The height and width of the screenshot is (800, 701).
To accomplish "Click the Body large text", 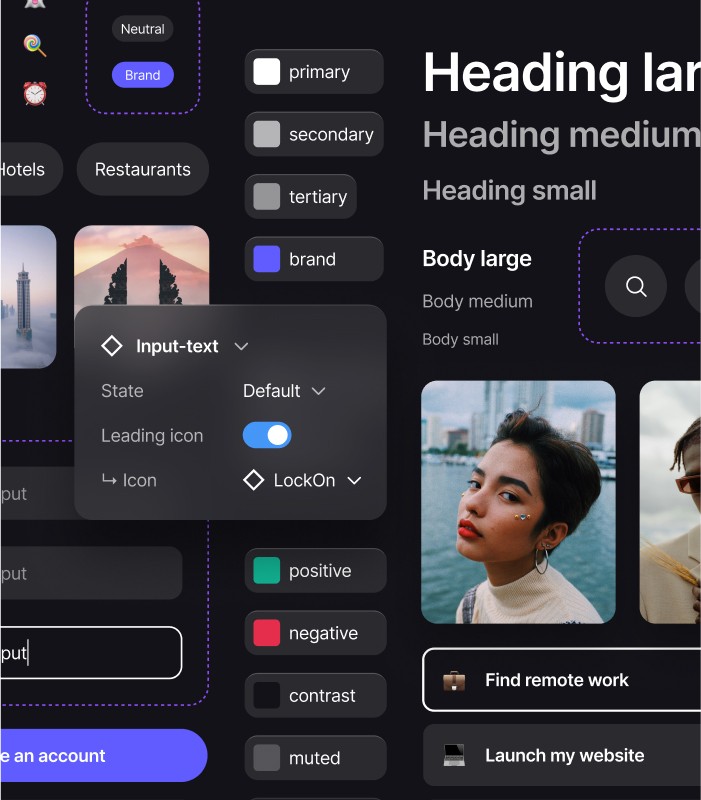I will pos(477,259).
